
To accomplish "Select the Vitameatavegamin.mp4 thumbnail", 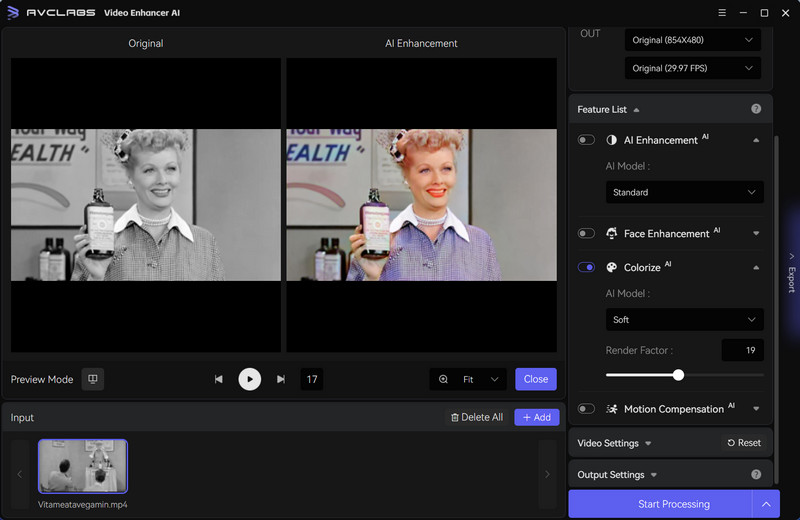I will point(83,466).
